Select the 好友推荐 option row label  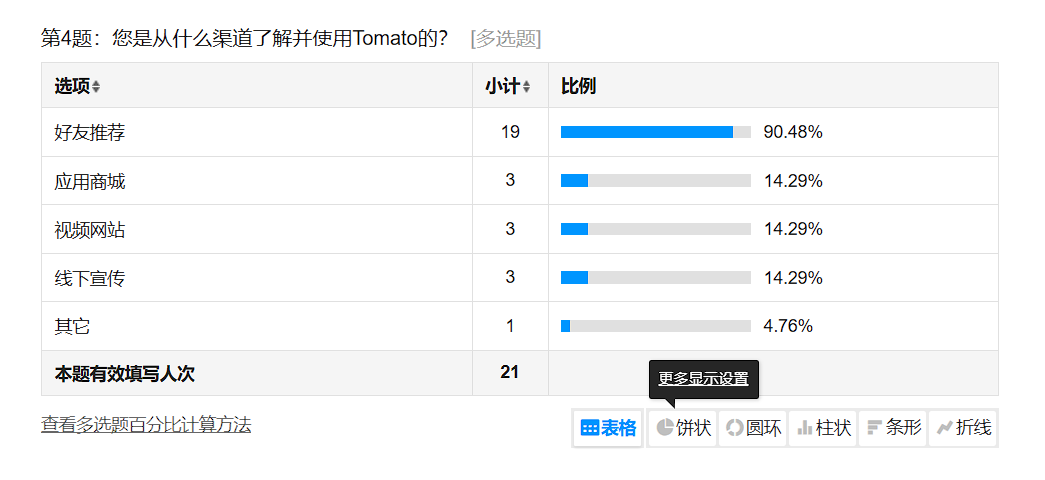[x=90, y=132]
